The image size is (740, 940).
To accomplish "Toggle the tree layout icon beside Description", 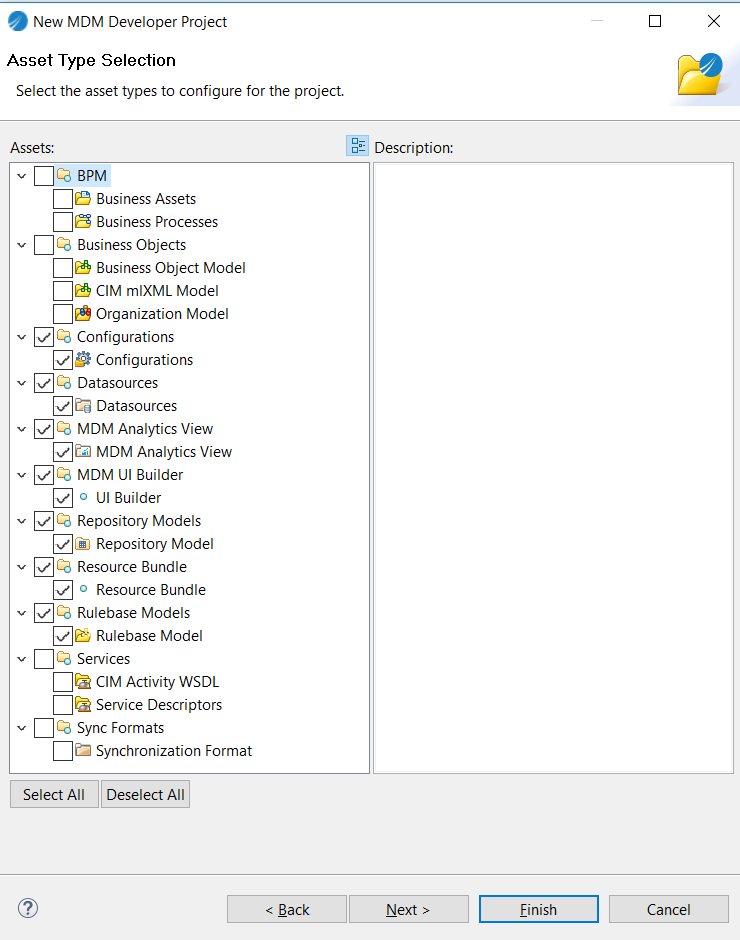I will pos(357,146).
